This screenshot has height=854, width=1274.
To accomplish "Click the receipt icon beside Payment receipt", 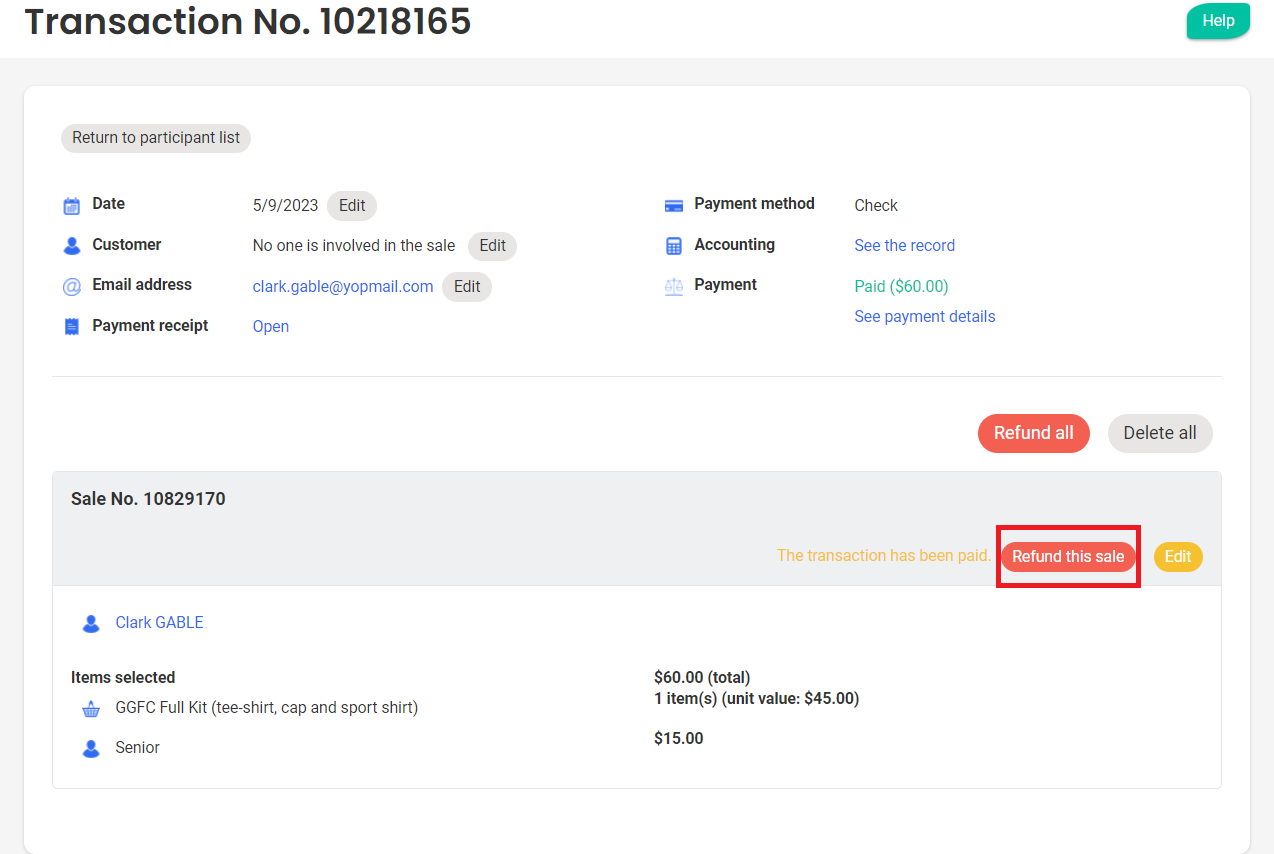I will point(72,327).
